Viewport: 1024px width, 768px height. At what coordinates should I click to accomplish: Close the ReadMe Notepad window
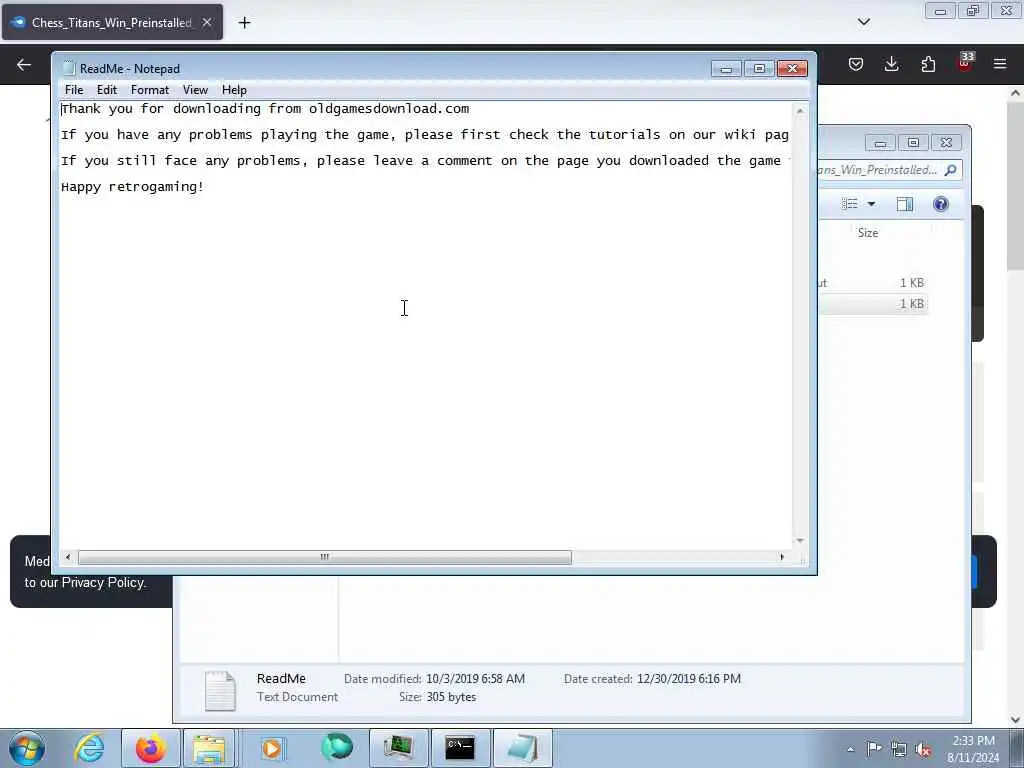[792, 69]
